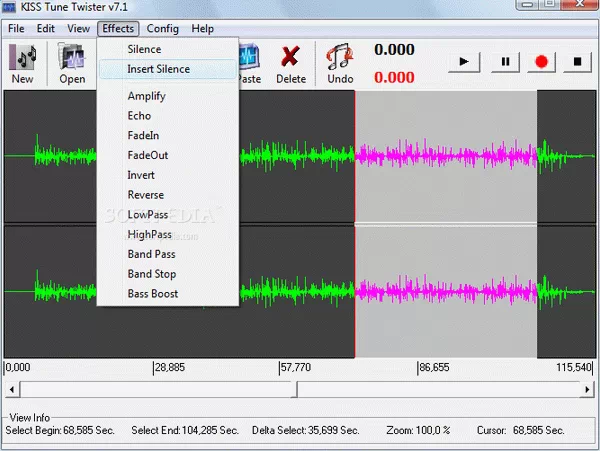Viewport: 600px width, 451px height.
Task: Click the Open file toolbar icon
Action: (72, 57)
